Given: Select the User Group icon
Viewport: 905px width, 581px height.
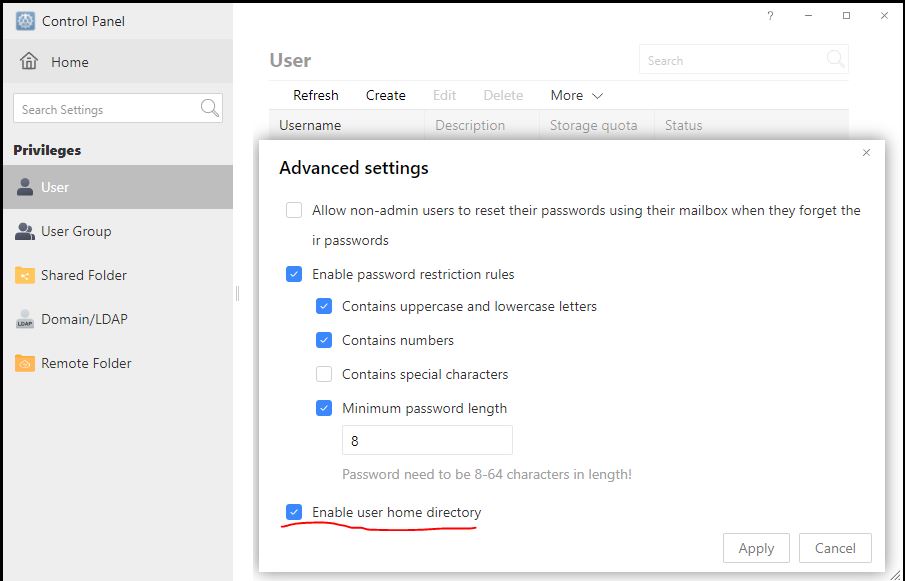Looking at the screenshot, I should 25,231.
